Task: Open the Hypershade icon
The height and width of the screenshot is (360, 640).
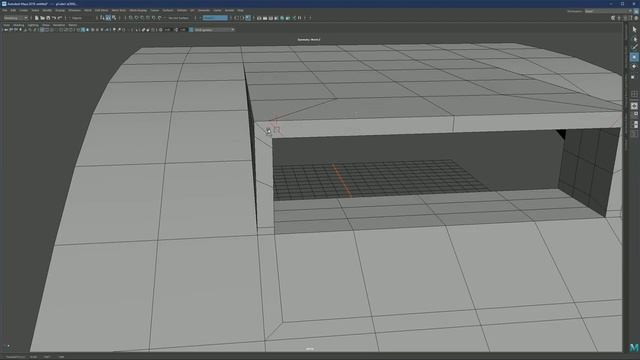Action: pos(282,18)
